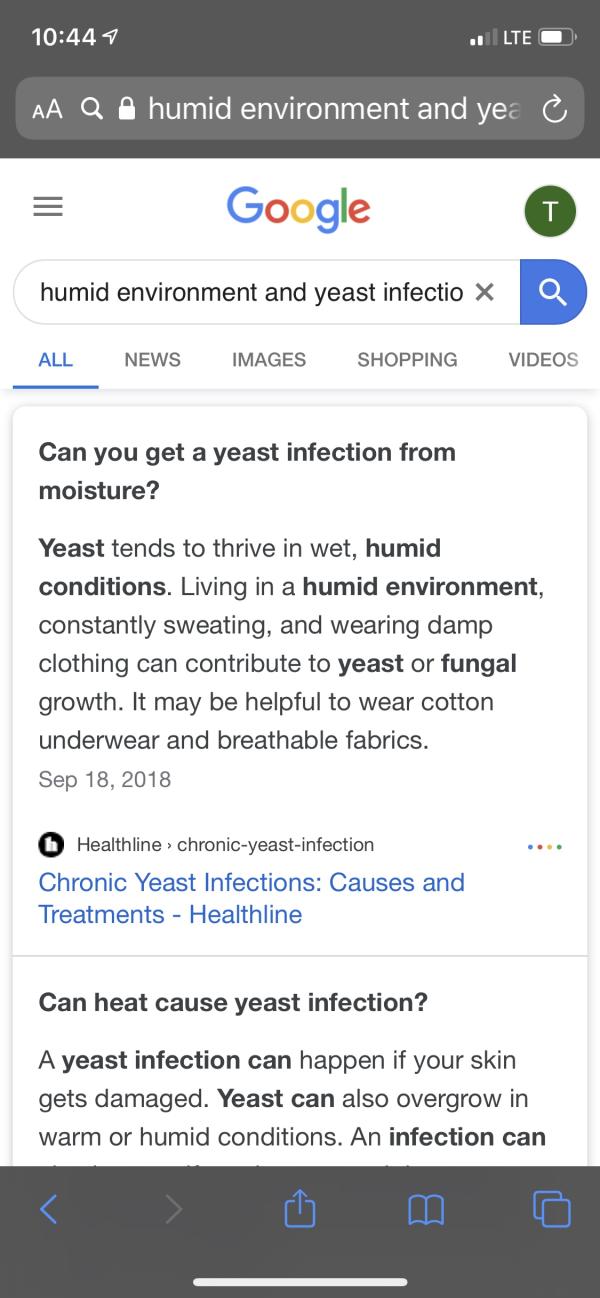Image resolution: width=600 pixels, height=1298 pixels.
Task: Switch to the Images results tab
Action: [x=269, y=359]
